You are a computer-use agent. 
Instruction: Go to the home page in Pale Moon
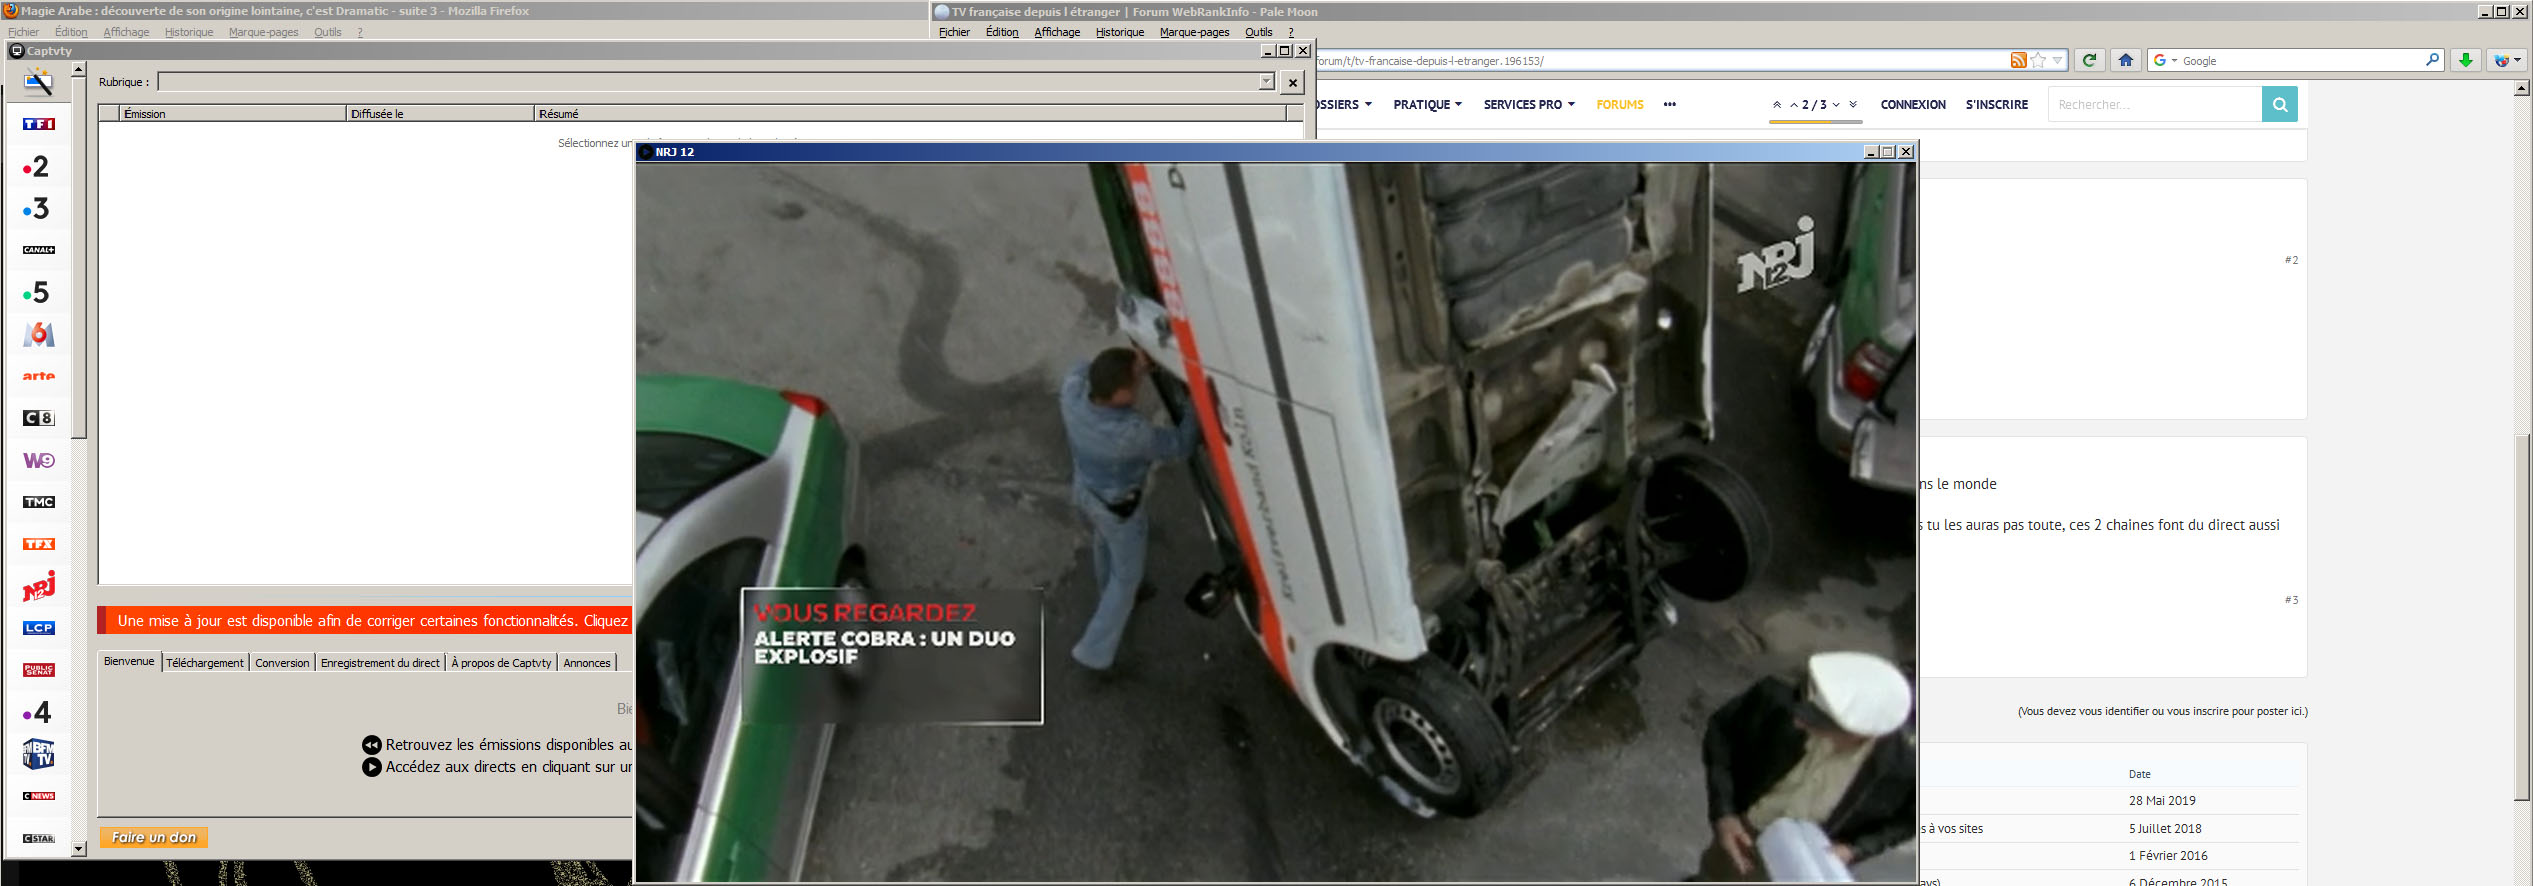point(2126,60)
